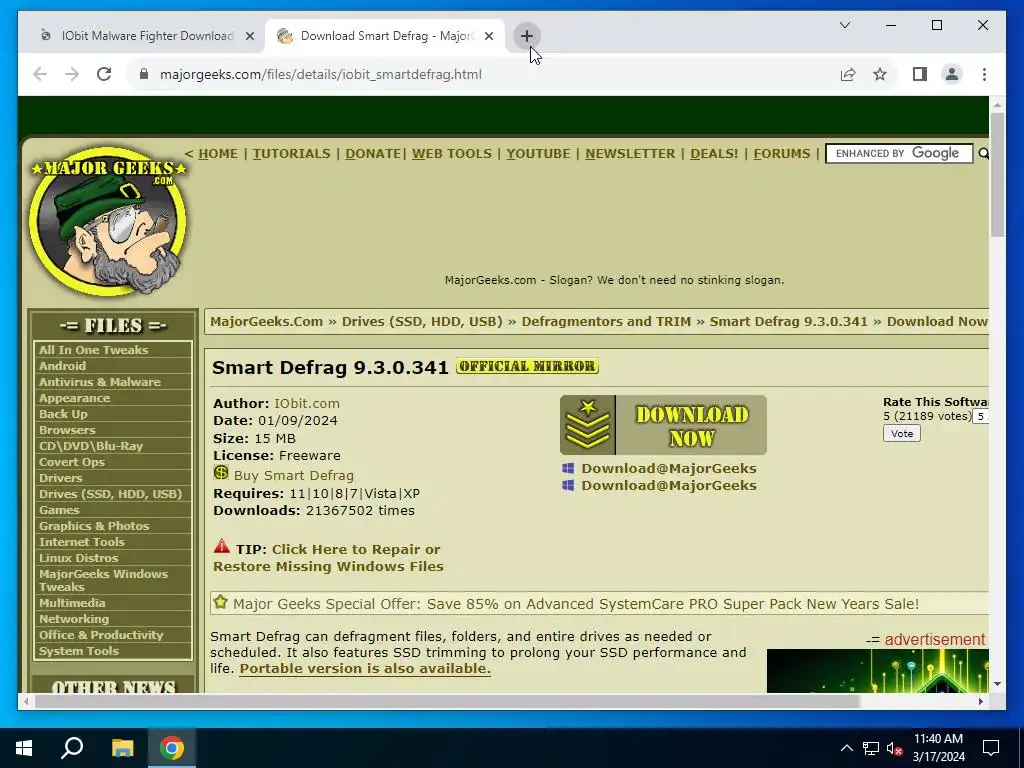Open Chrome three-dot menu
The height and width of the screenshot is (768, 1024).
pos(984,74)
